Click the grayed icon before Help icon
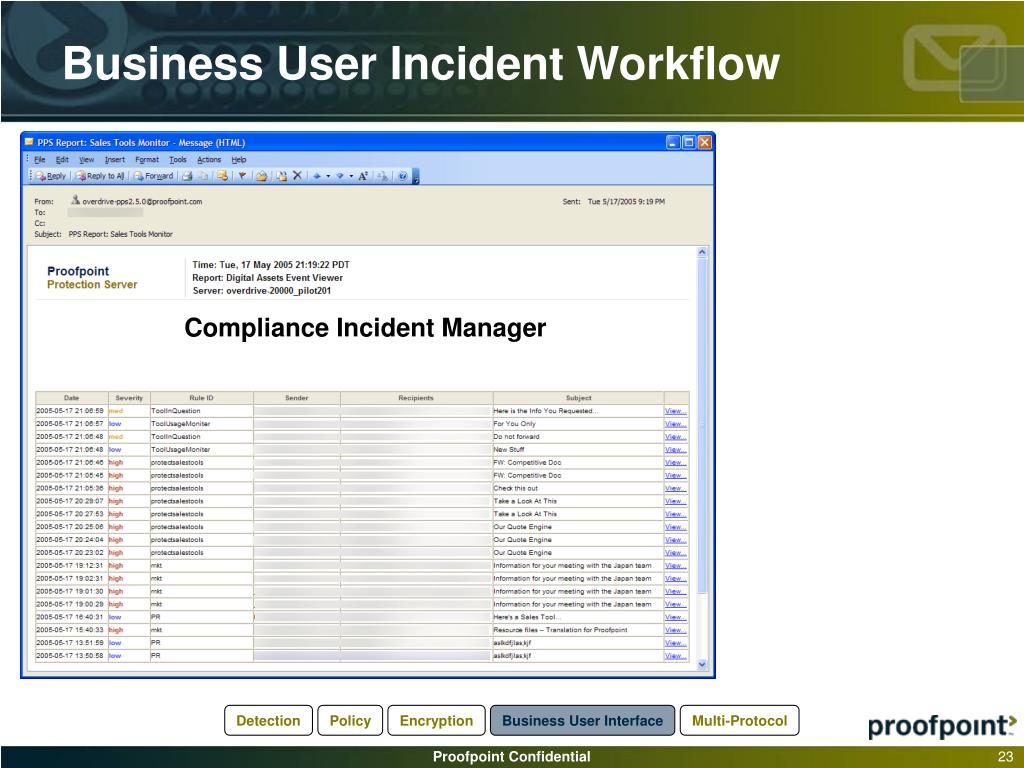 383,176
